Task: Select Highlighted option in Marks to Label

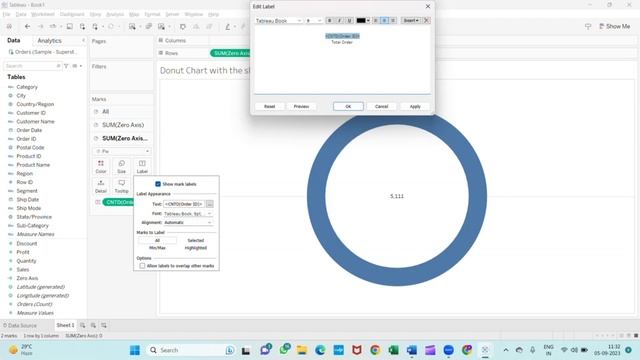Action: click(196, 248)
